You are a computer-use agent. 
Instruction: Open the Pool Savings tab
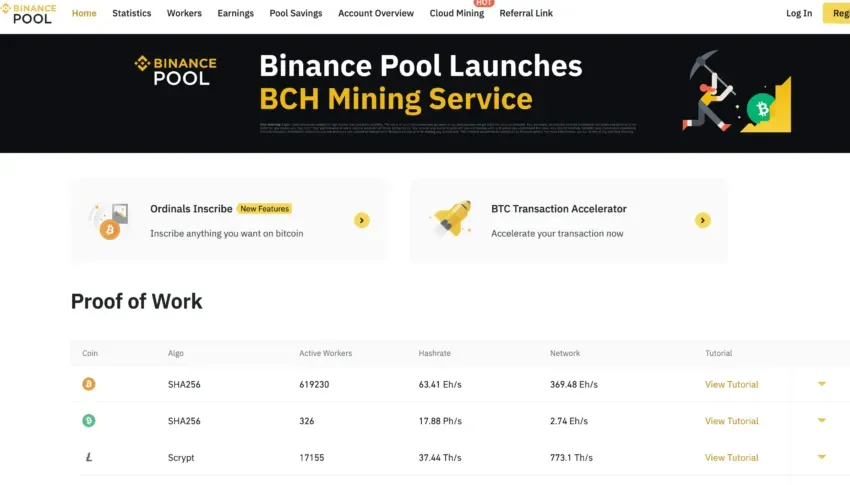click(296, 13)
